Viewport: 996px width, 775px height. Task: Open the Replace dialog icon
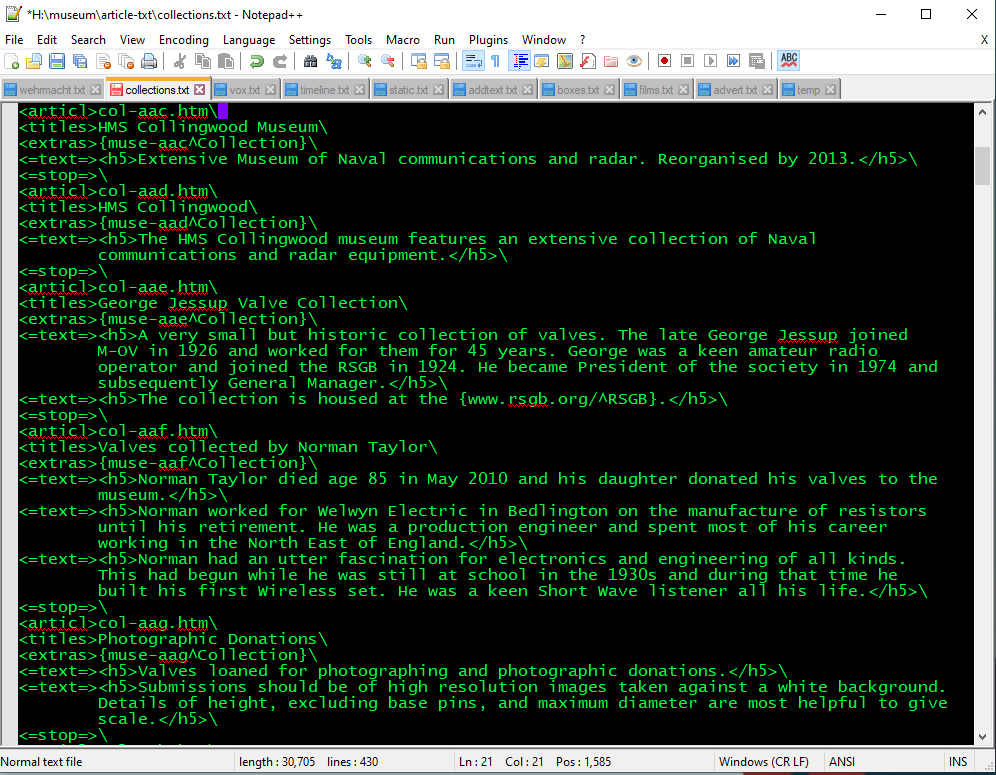[x=333, y=61]
